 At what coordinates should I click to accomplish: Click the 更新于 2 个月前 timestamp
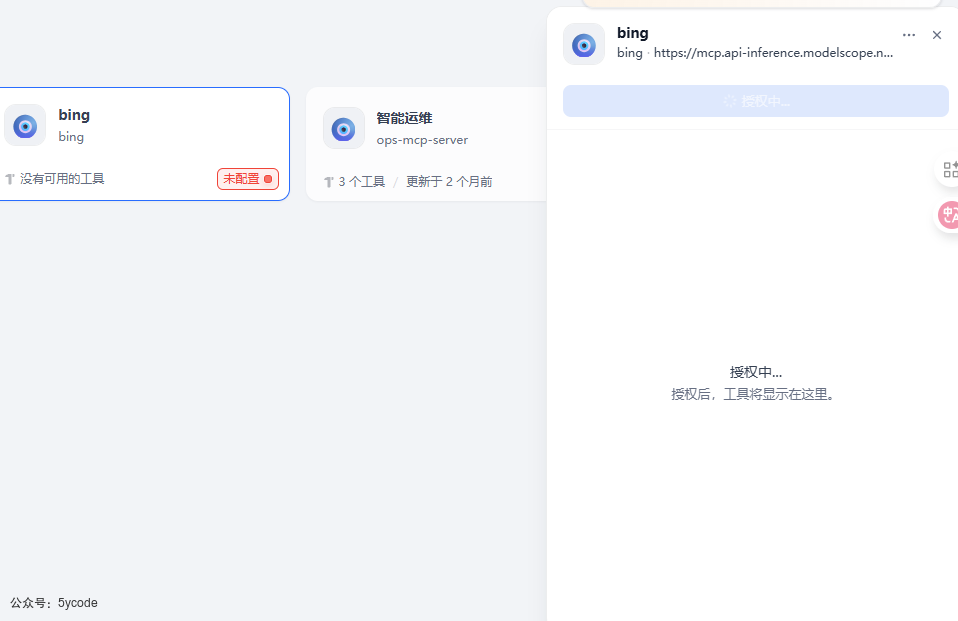448,181
